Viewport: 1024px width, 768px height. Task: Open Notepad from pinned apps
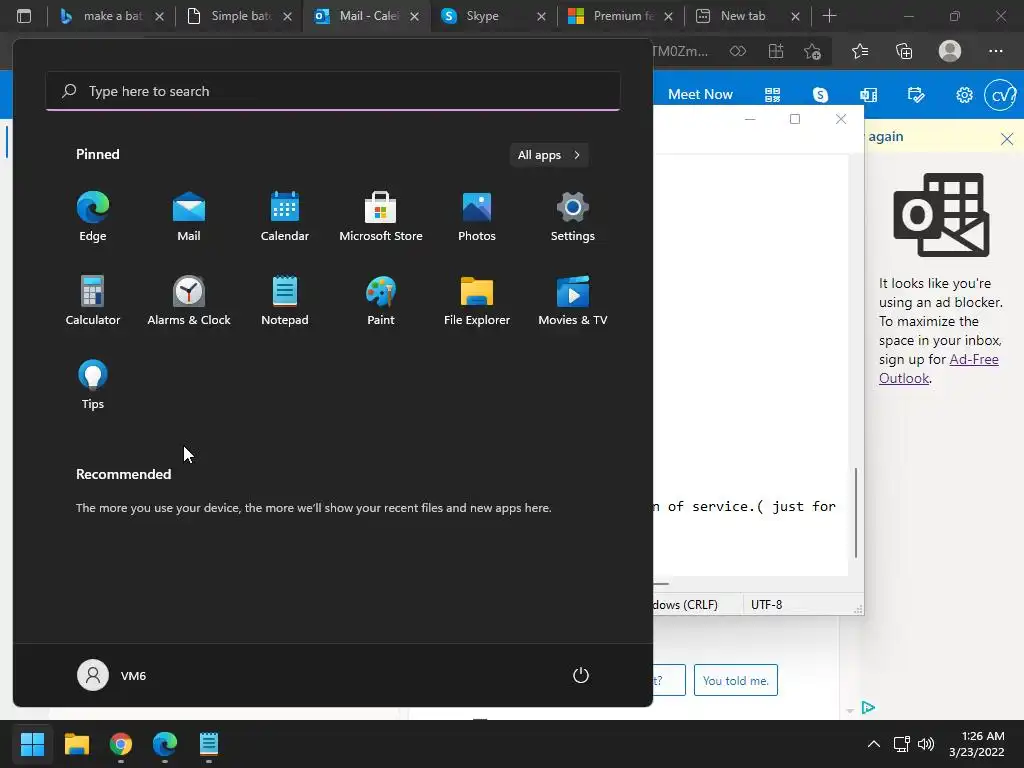click(x=285, y=300)
